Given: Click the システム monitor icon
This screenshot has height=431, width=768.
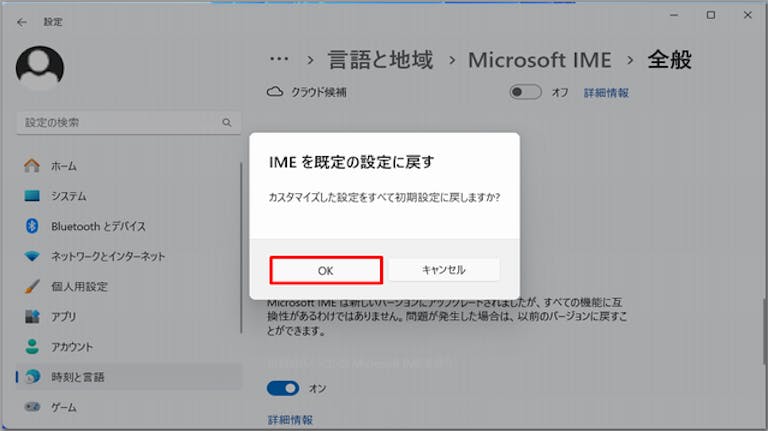Looking at the screenshot, I should [x=32, y=196].
